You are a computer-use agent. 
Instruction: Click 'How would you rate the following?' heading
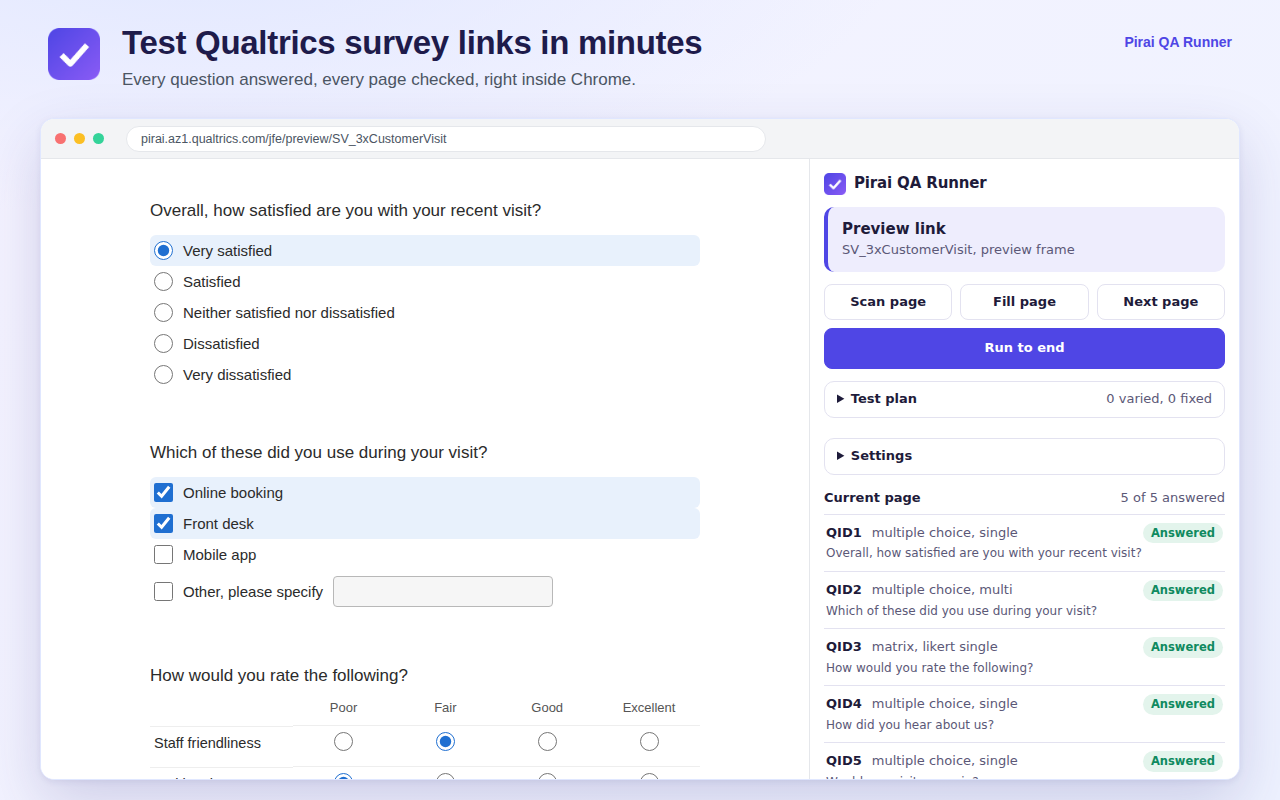279,676
